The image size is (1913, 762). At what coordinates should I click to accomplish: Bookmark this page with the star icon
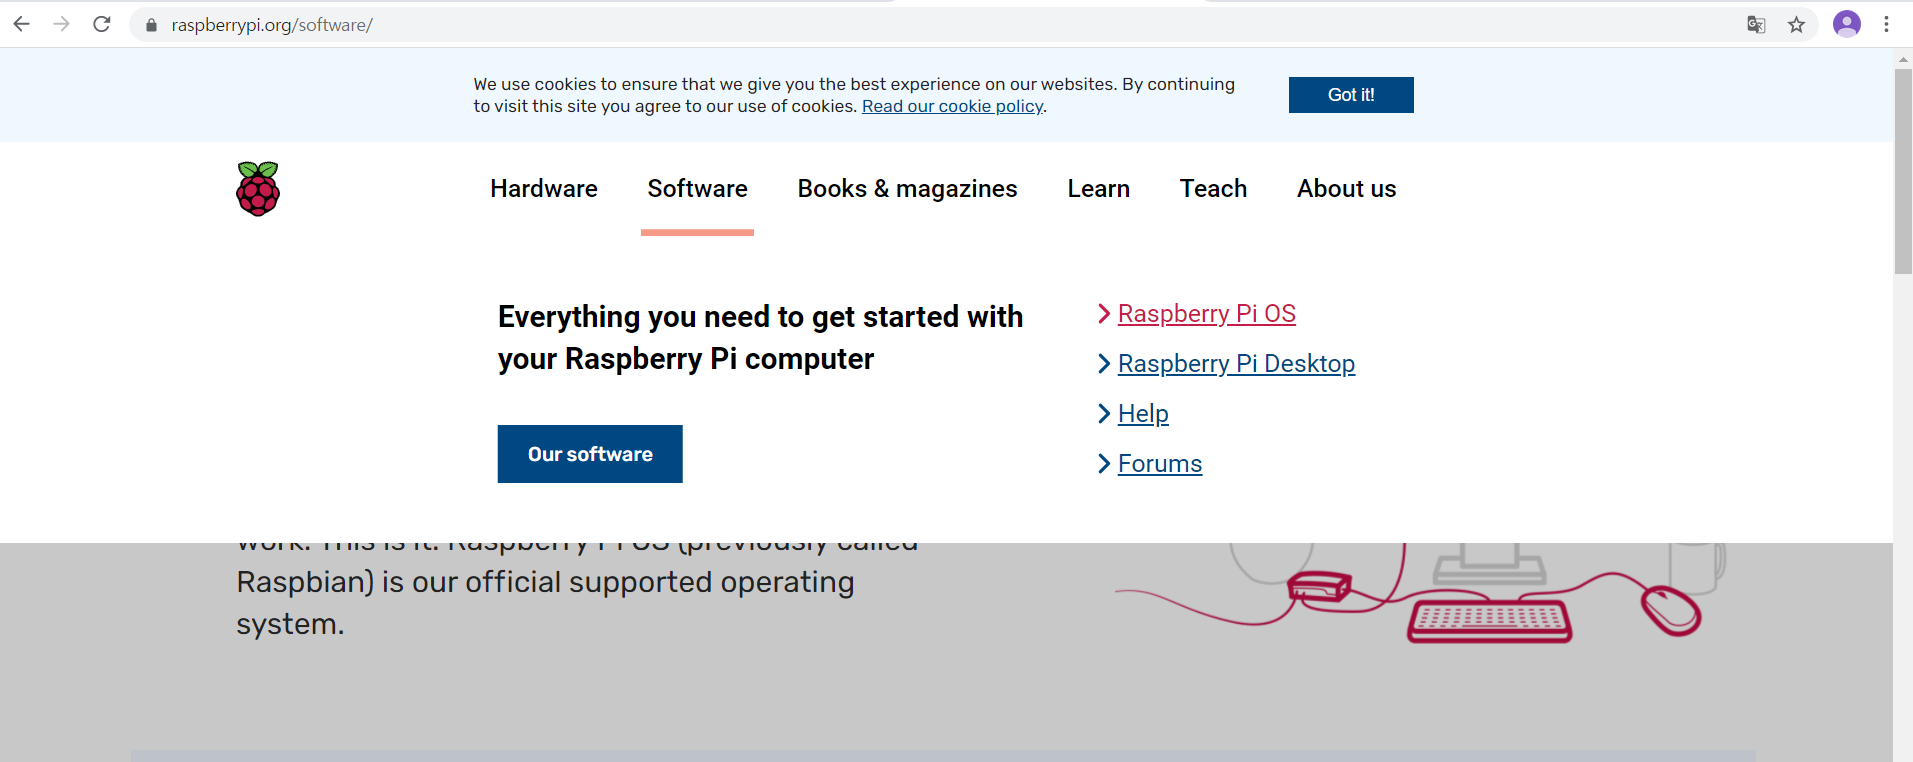pyautogui.click(x=1796, y=25)
